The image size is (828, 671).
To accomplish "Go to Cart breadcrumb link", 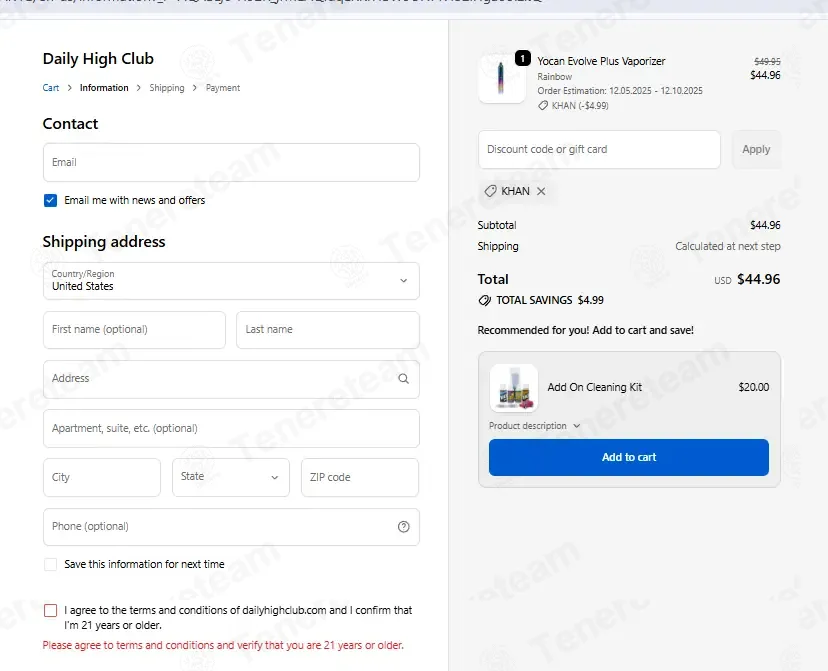I will [51, 88].
